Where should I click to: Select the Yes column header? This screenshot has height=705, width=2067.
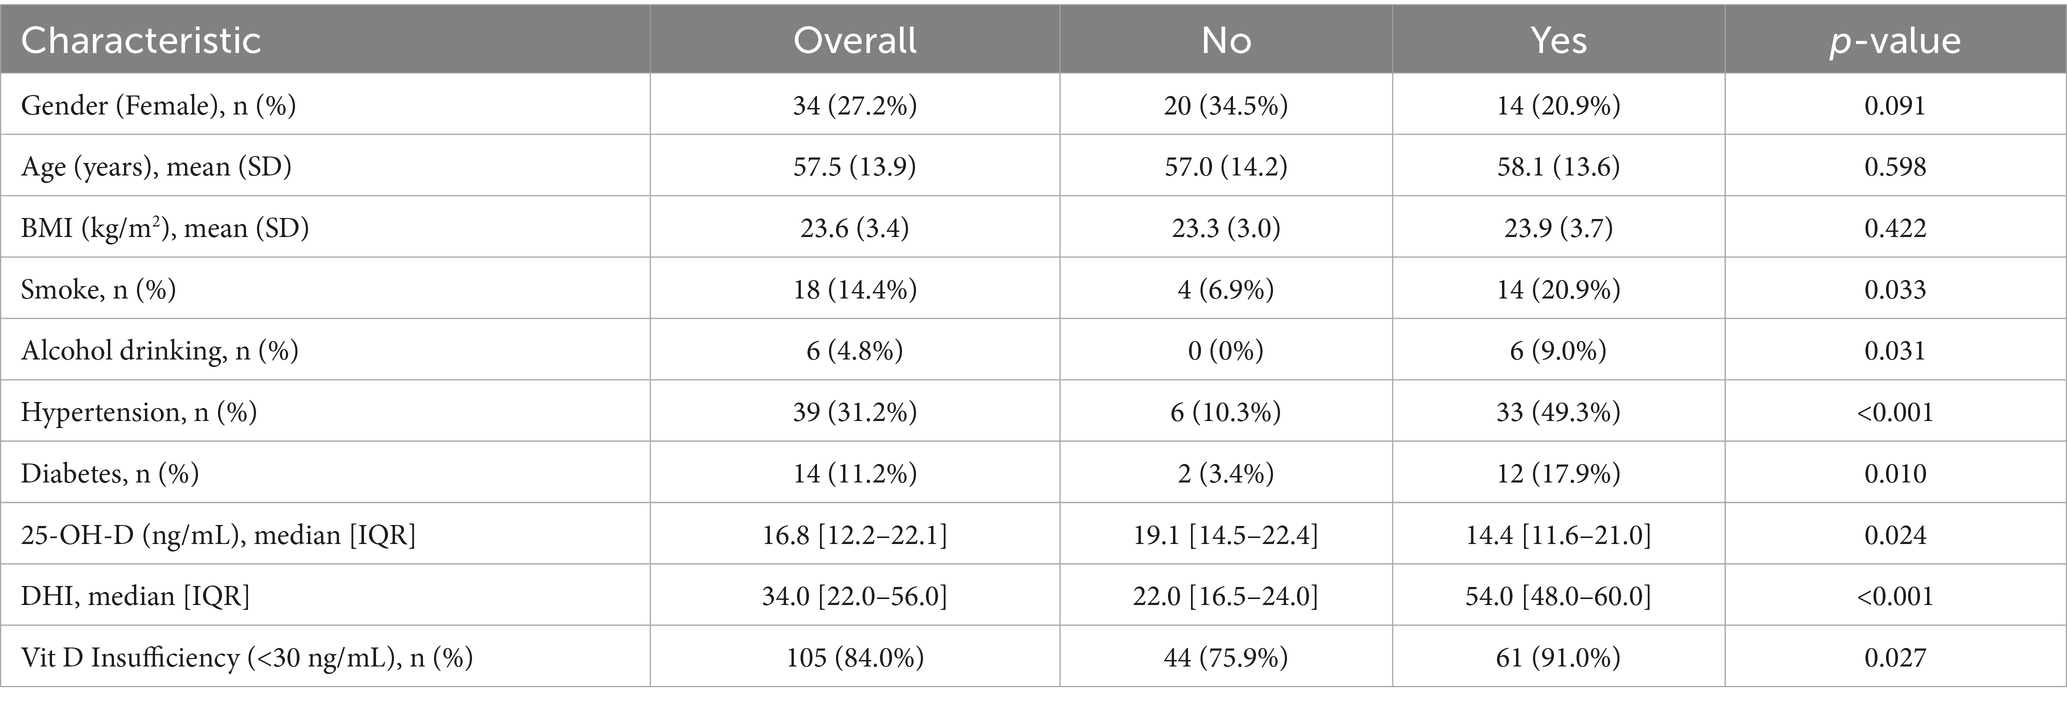1558,40
